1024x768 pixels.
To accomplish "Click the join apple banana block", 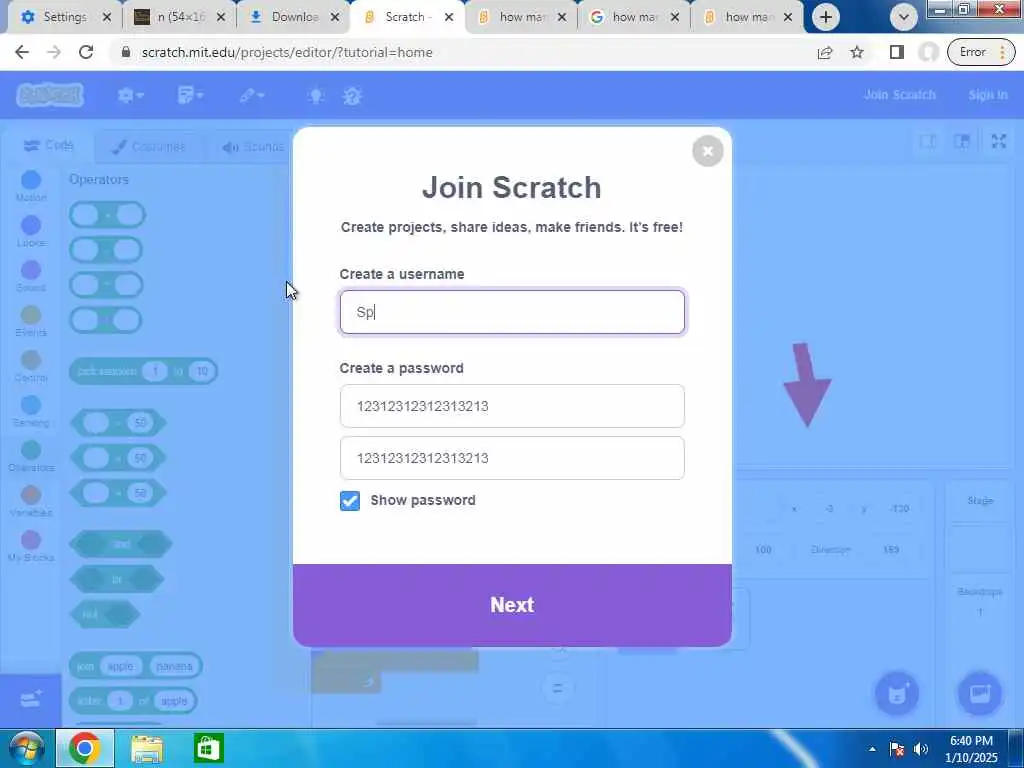I will click(x=135, y=666).
